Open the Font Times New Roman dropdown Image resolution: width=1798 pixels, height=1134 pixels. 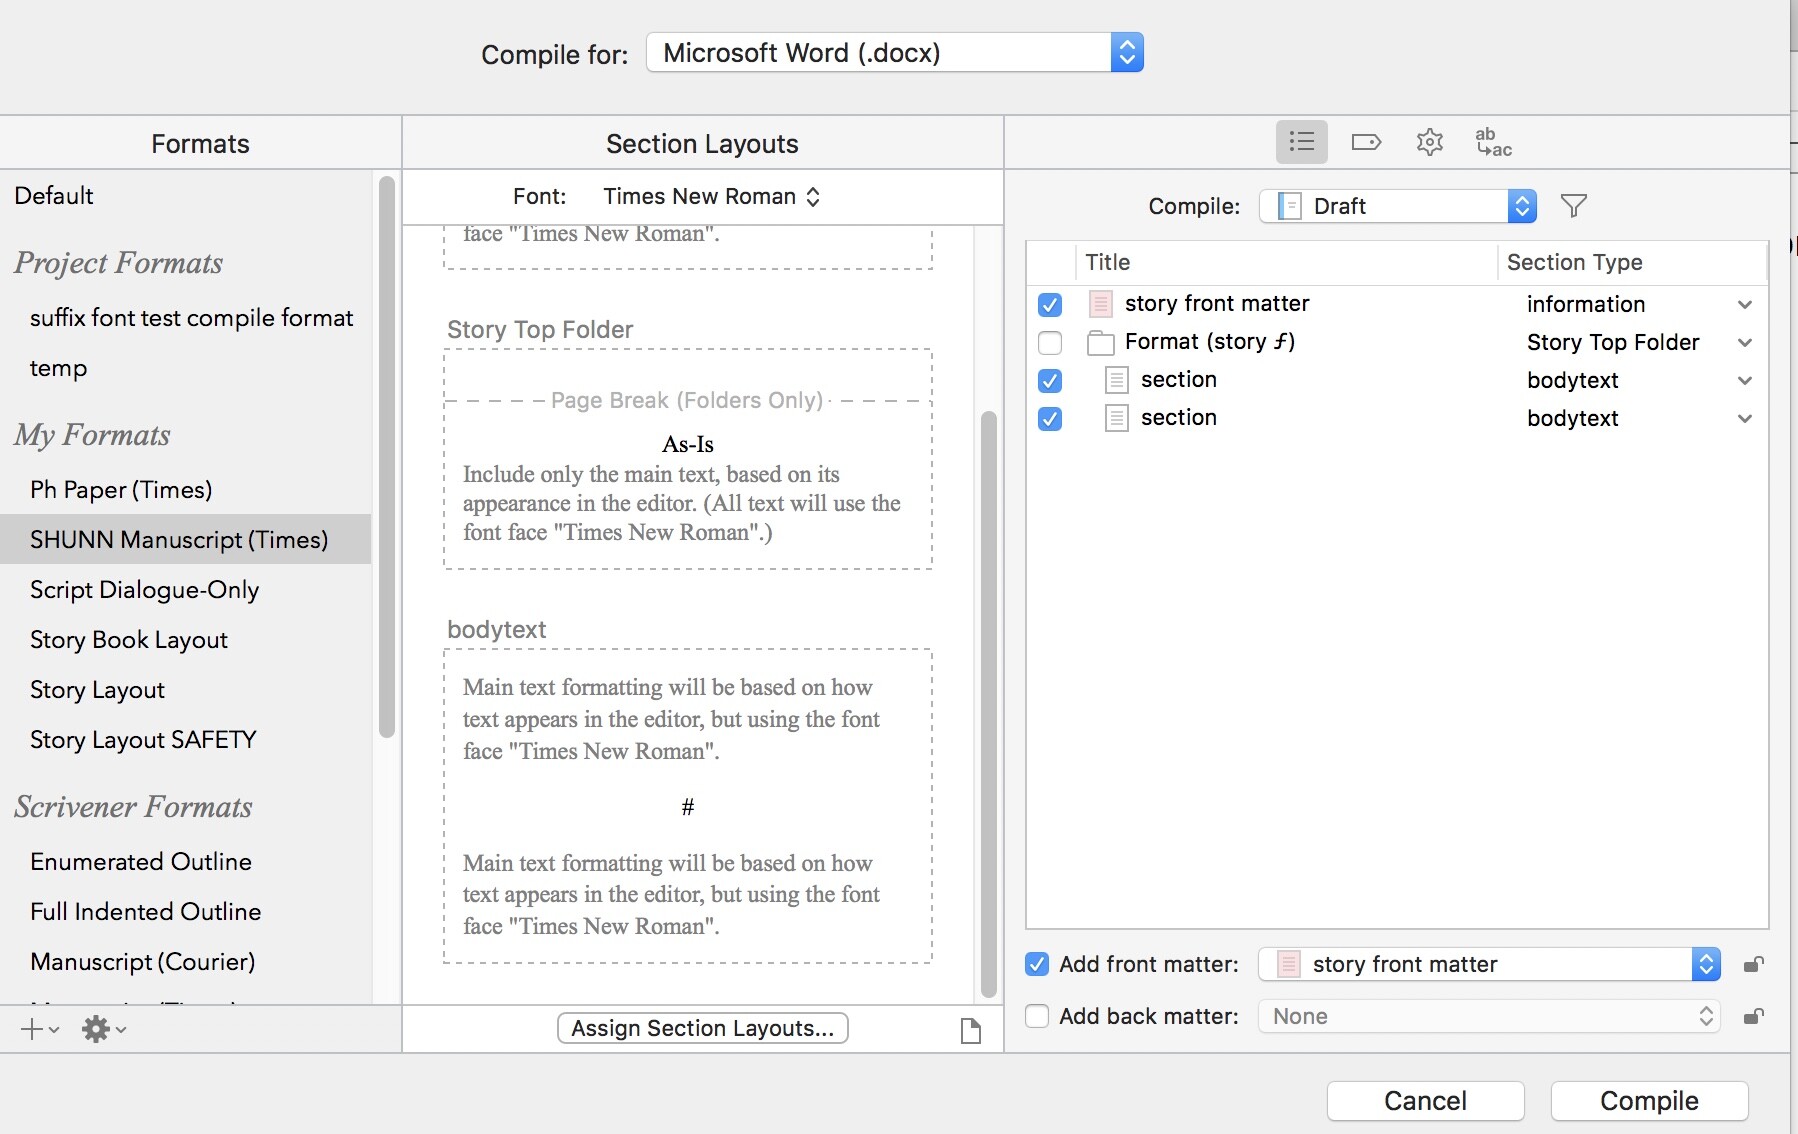point(711,197)
